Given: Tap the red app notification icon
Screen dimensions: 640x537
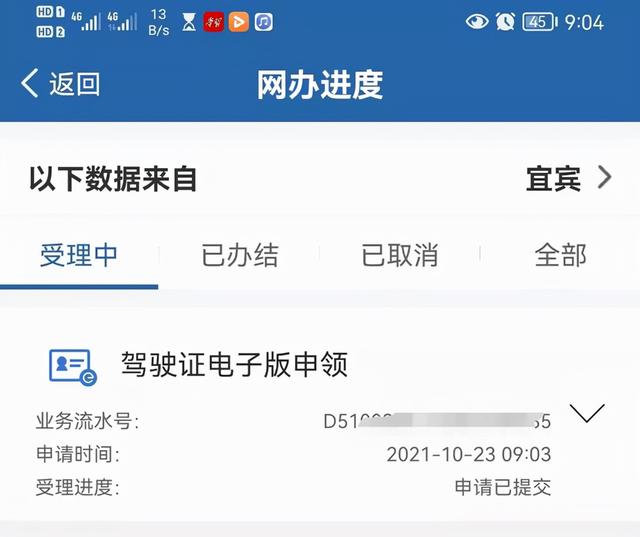Looking at the screenshot, I should coord(214,22).
